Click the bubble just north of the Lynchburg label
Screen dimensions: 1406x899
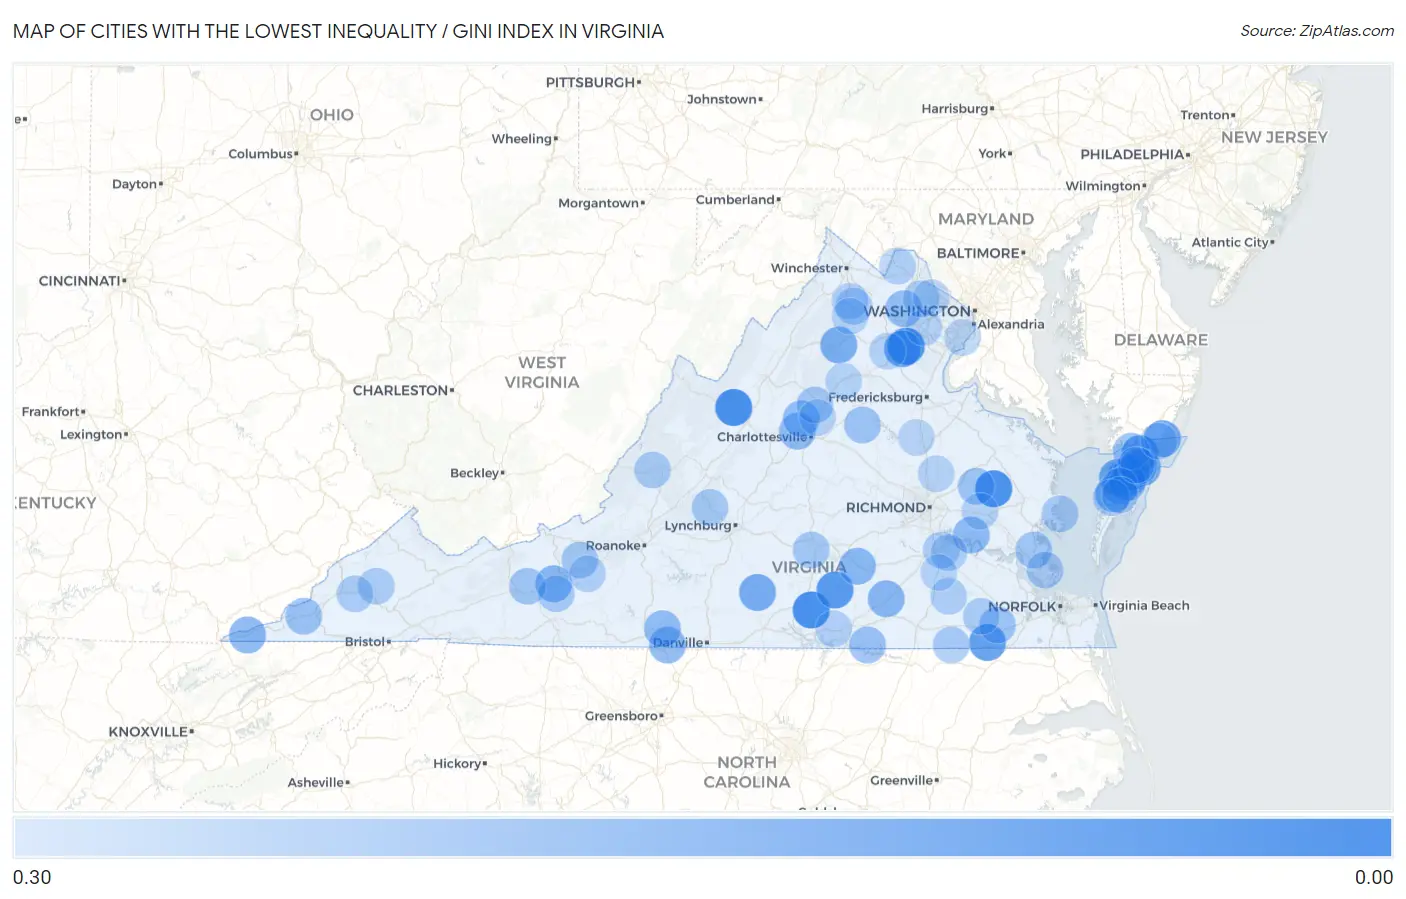[x=710, y=507]
